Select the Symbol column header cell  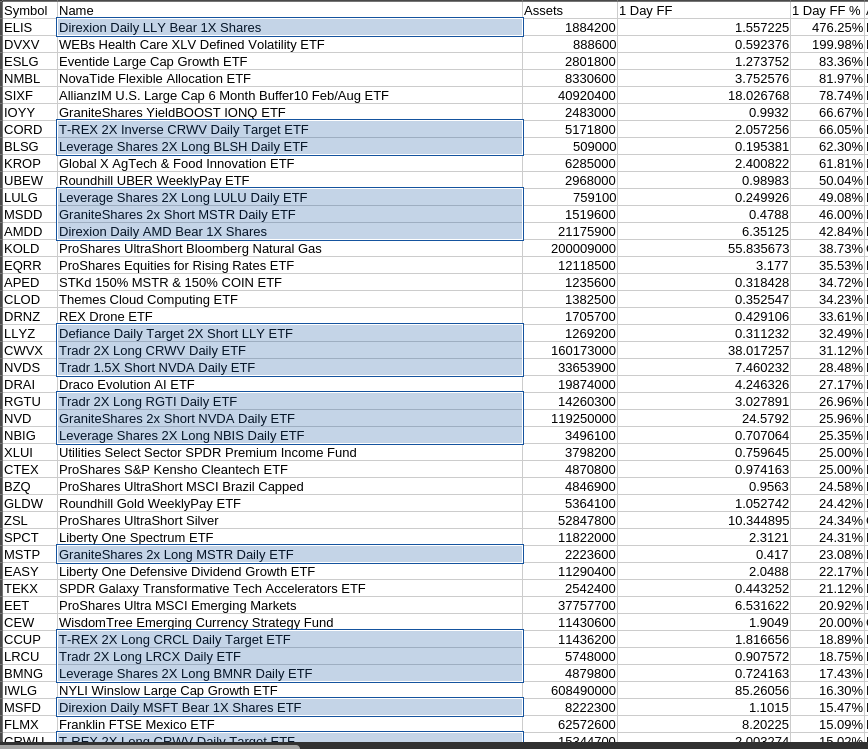coord(29,11)
